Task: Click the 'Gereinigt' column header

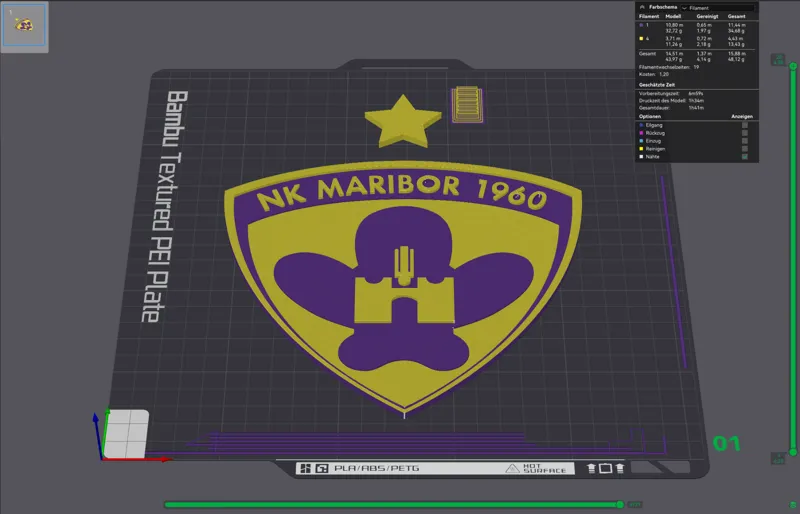Action: 707,16
